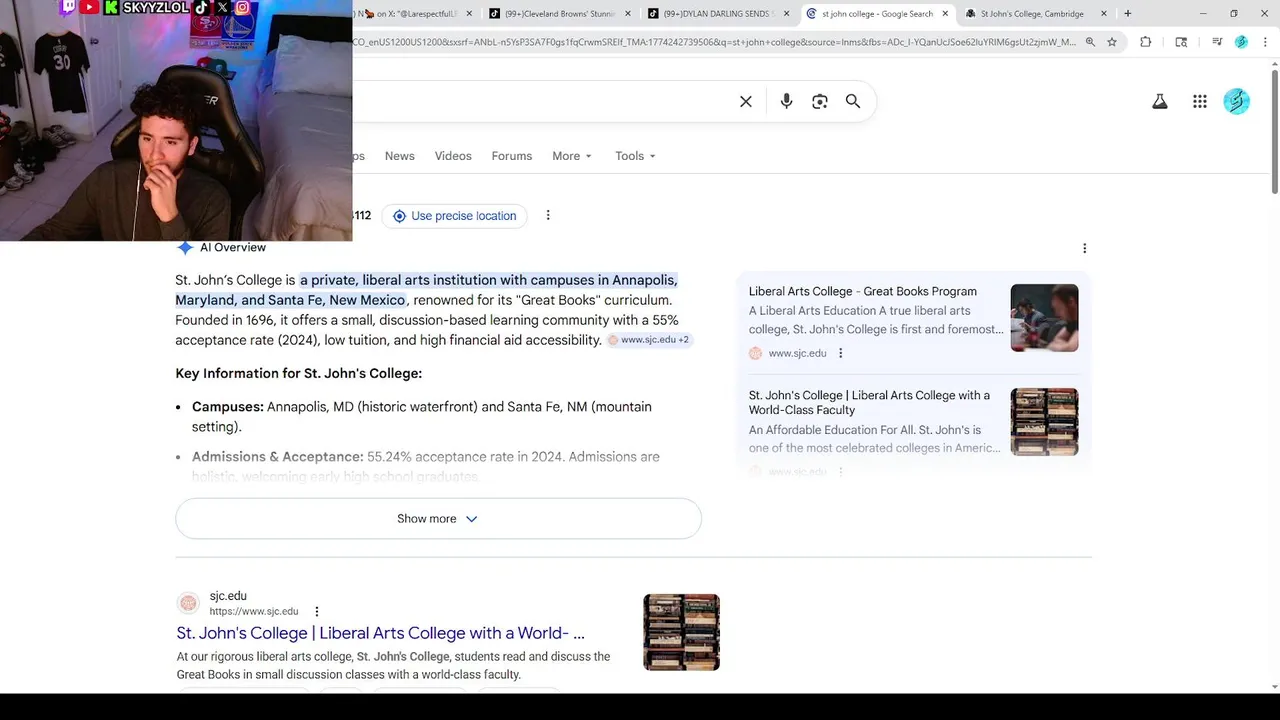Click the sjc.edu favicon in first result
1280x720 pixels.
coord(188,603)
